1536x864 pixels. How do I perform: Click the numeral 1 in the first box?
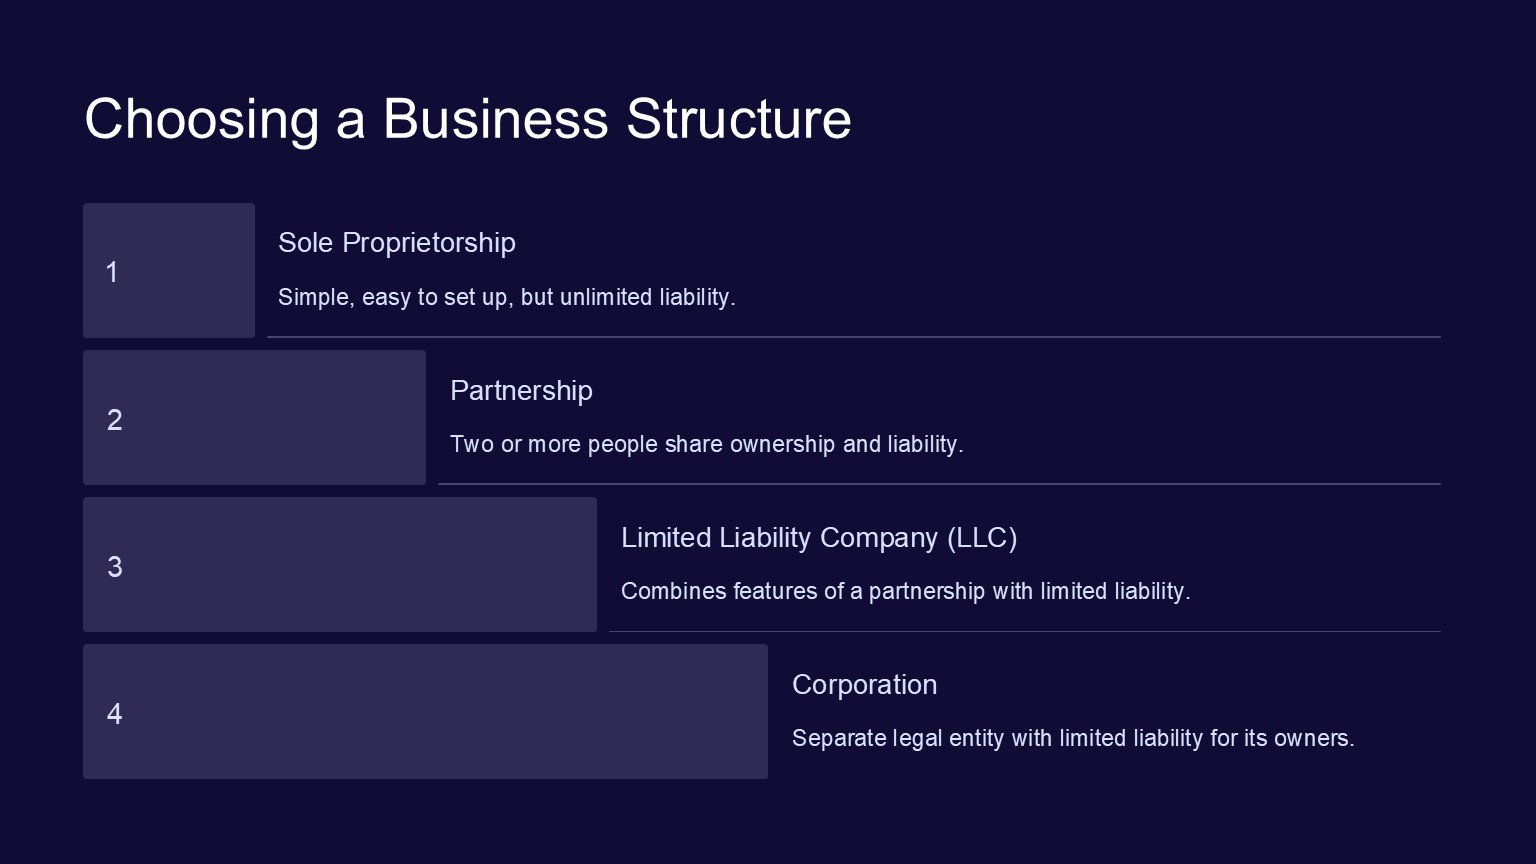(112, 272)
